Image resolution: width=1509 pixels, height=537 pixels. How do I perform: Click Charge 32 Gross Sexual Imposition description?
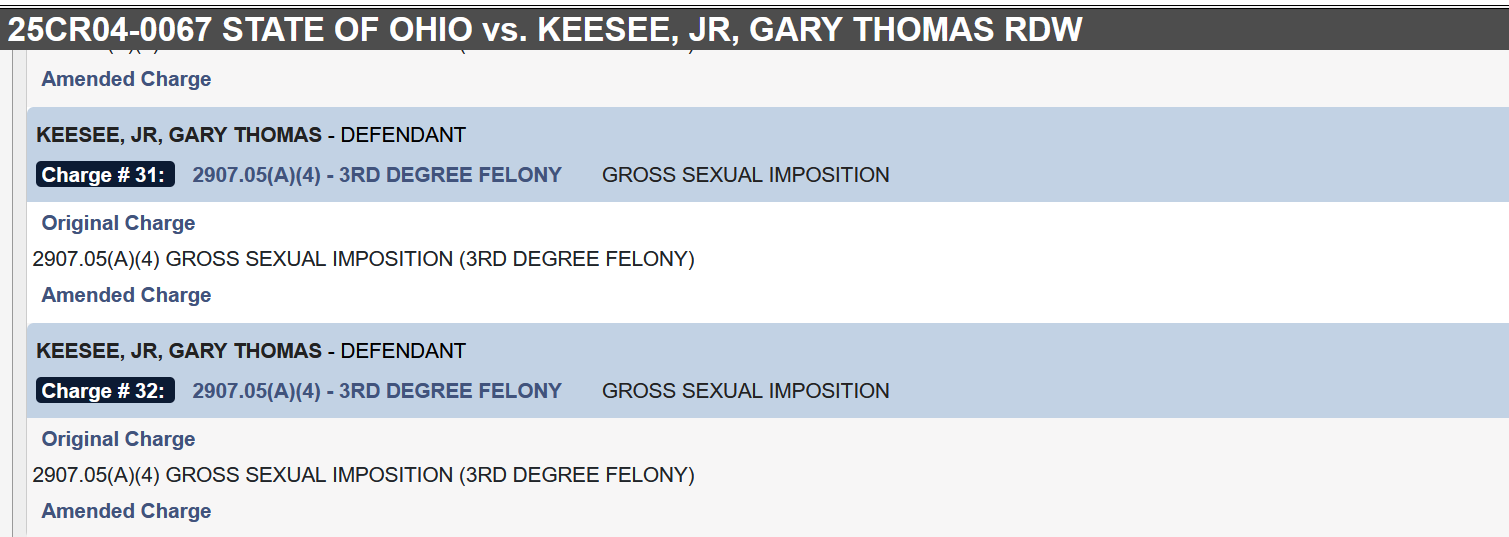(745, 391)
